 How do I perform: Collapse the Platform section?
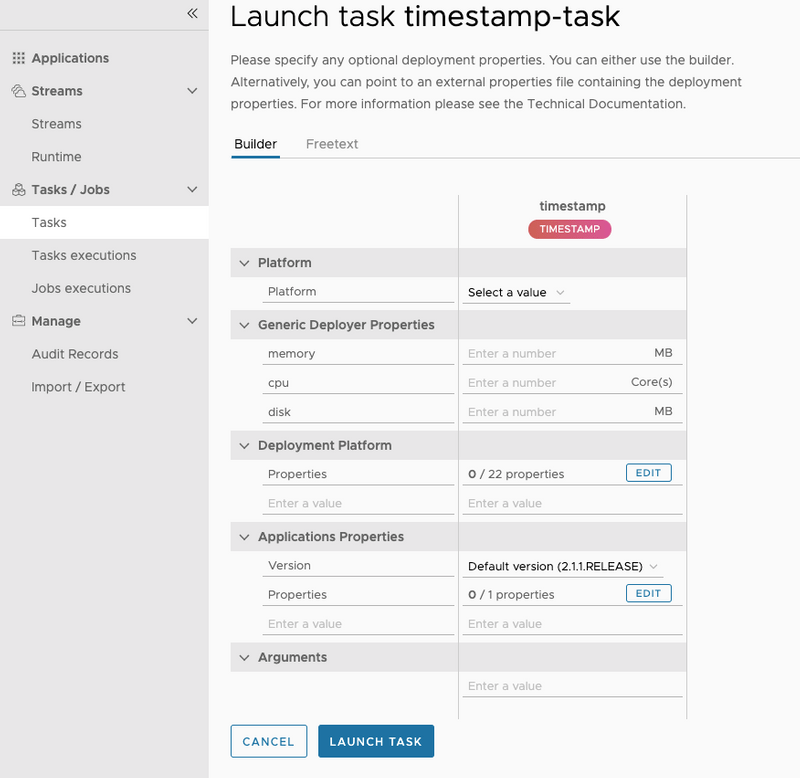[244, 263]
